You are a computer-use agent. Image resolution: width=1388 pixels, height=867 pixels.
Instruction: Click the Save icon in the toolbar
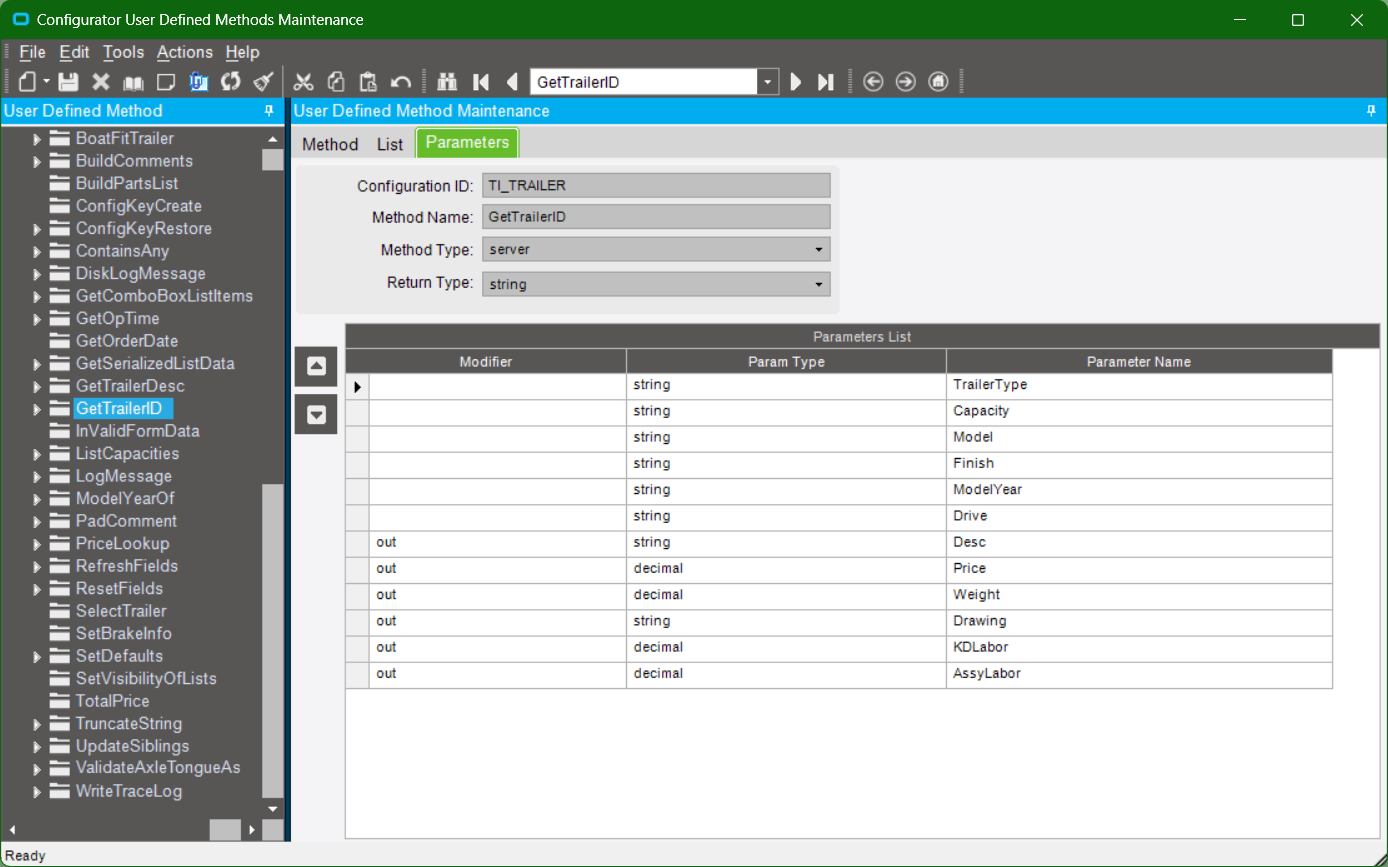(68, 82)
